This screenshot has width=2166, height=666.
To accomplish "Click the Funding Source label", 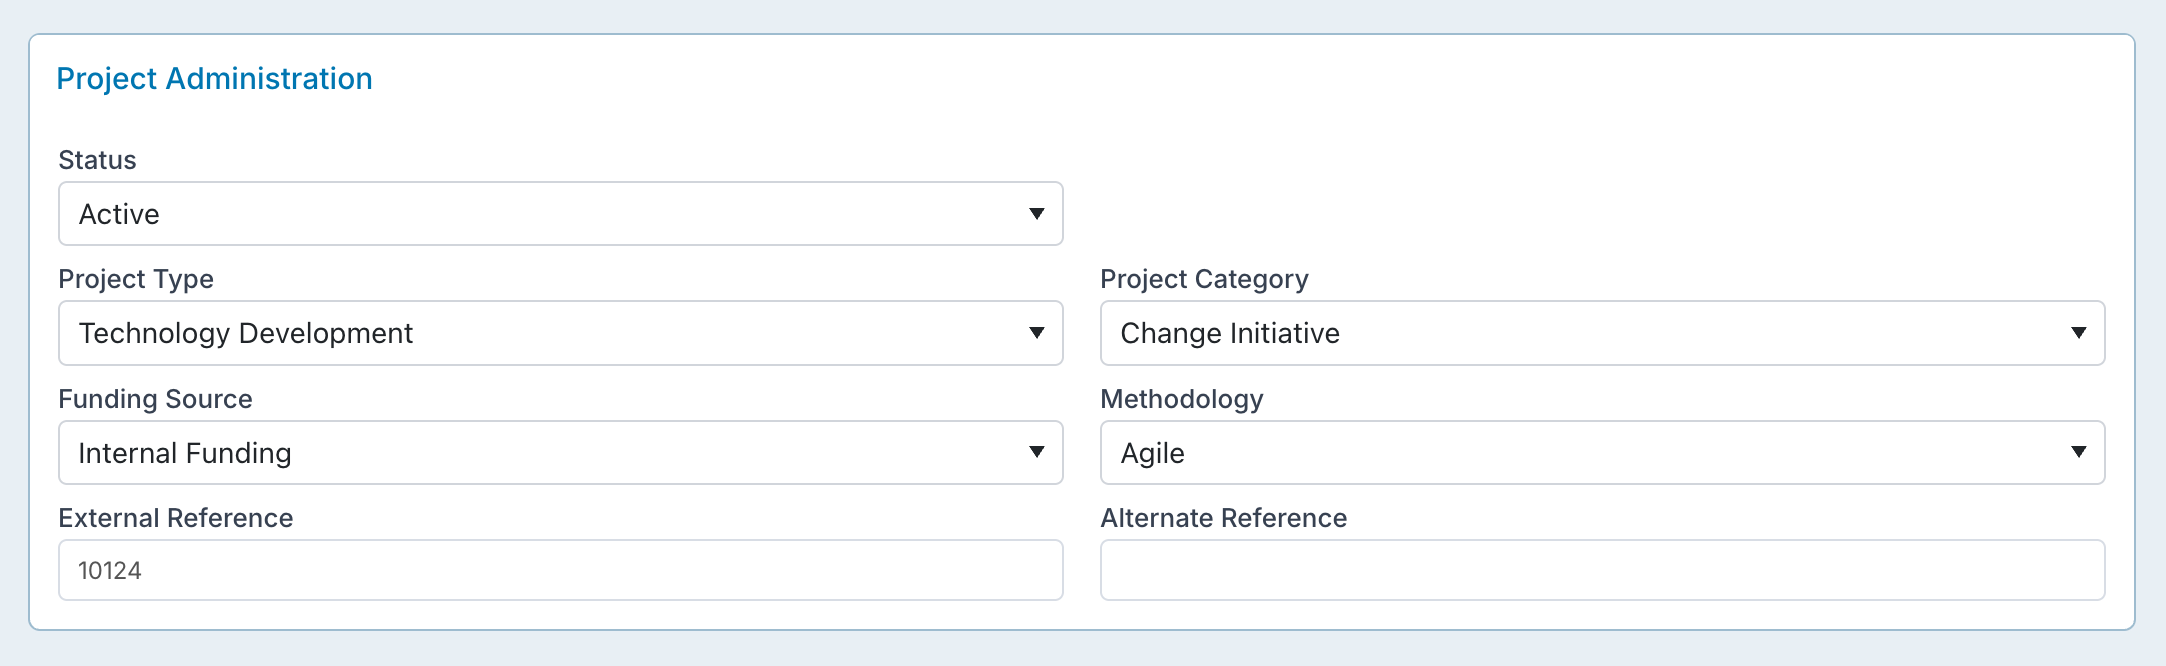I will coord(155,399).
